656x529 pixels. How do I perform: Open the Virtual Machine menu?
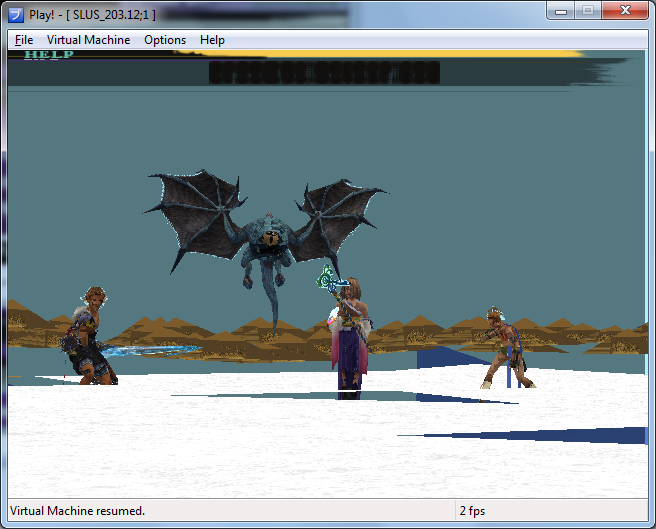(x=88, y=40)
